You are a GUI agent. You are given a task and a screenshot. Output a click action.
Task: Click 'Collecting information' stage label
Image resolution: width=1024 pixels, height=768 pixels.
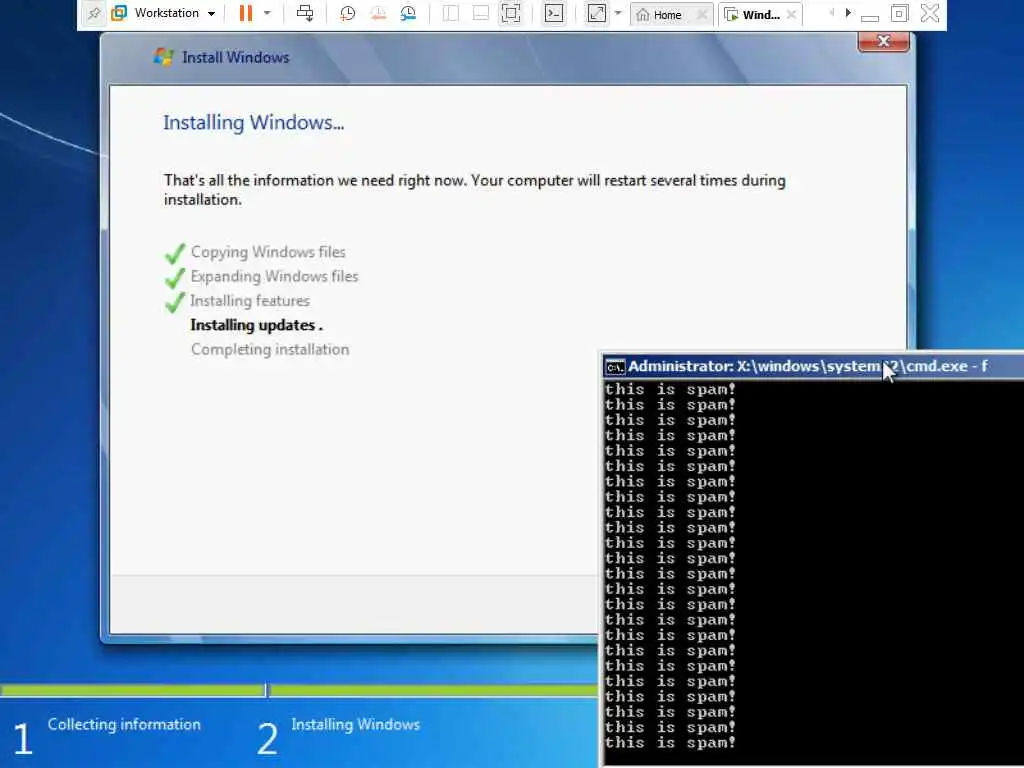point(124,724)
